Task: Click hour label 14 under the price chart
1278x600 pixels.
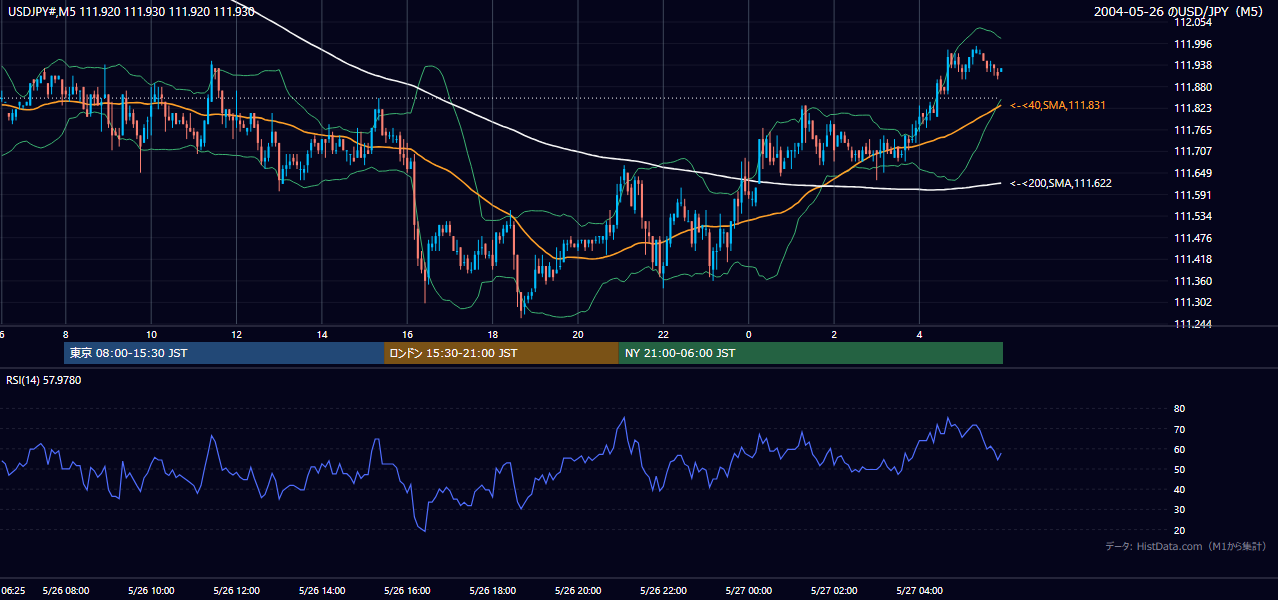Action: point(322,334)
